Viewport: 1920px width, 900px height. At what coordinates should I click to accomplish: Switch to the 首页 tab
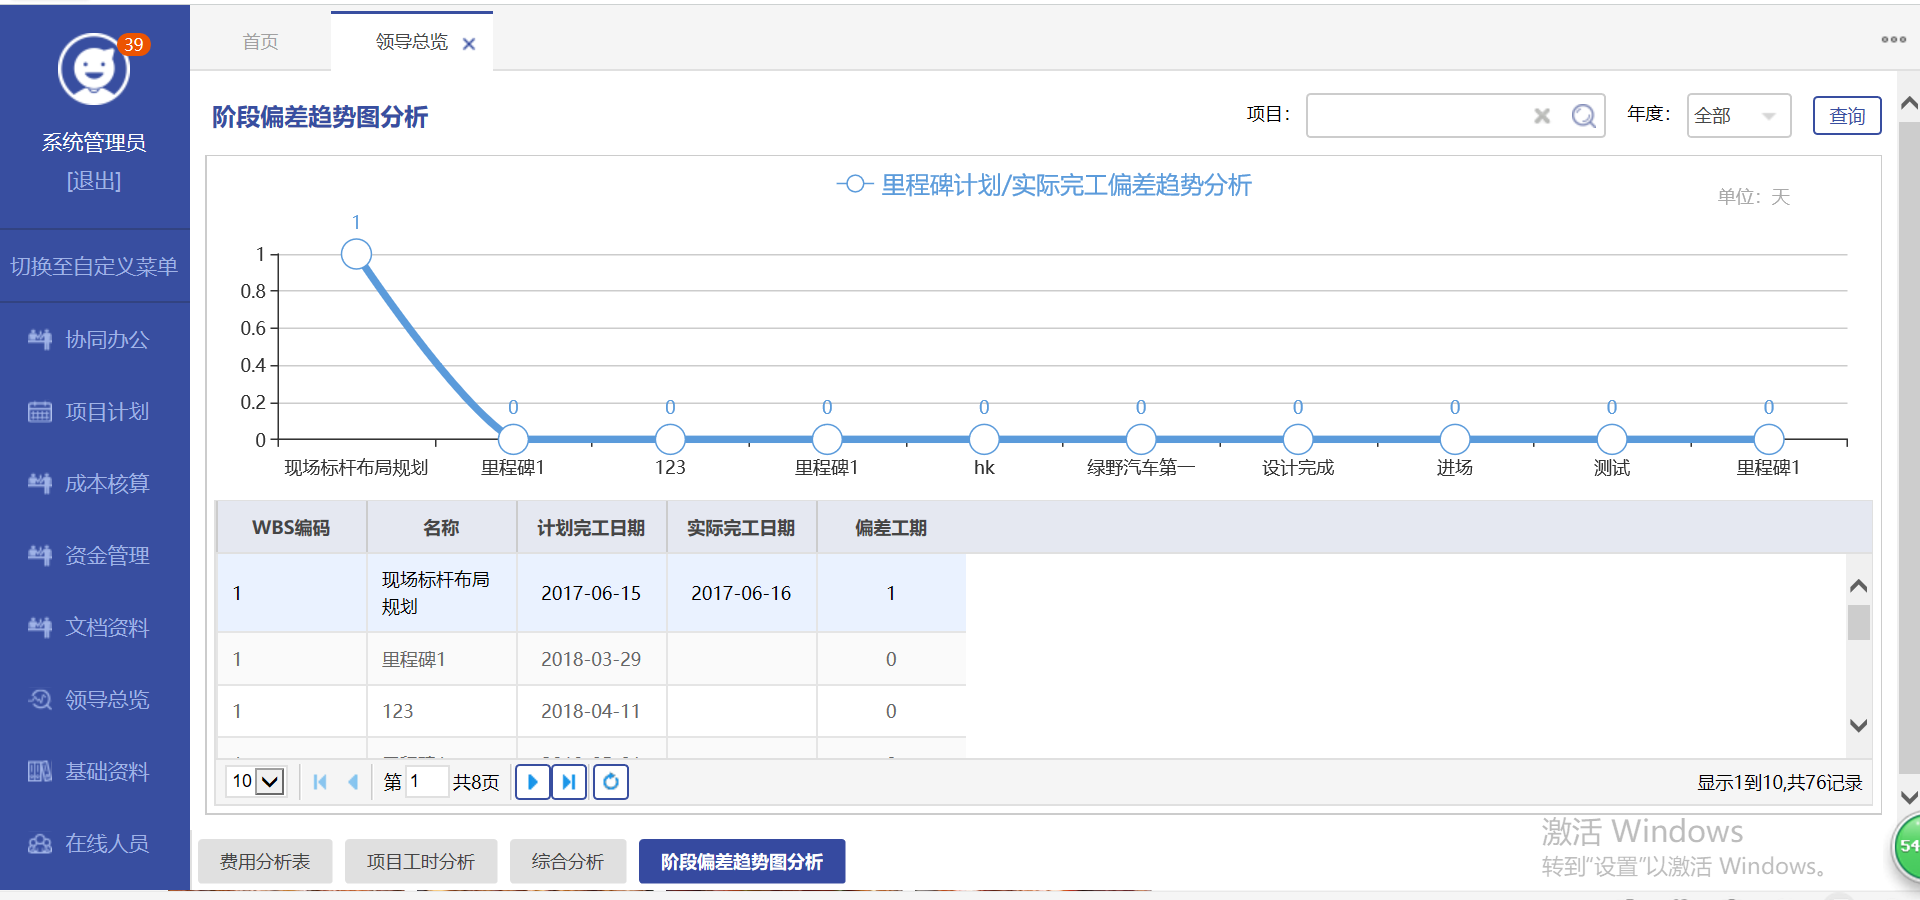click(260, 42)
